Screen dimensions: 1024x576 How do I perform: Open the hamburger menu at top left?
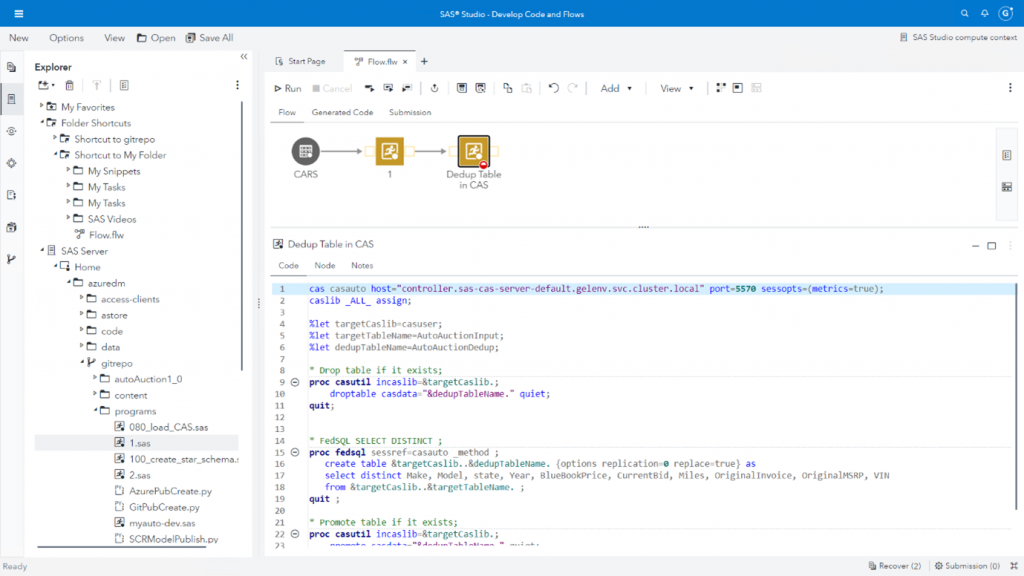coord(19,14)
